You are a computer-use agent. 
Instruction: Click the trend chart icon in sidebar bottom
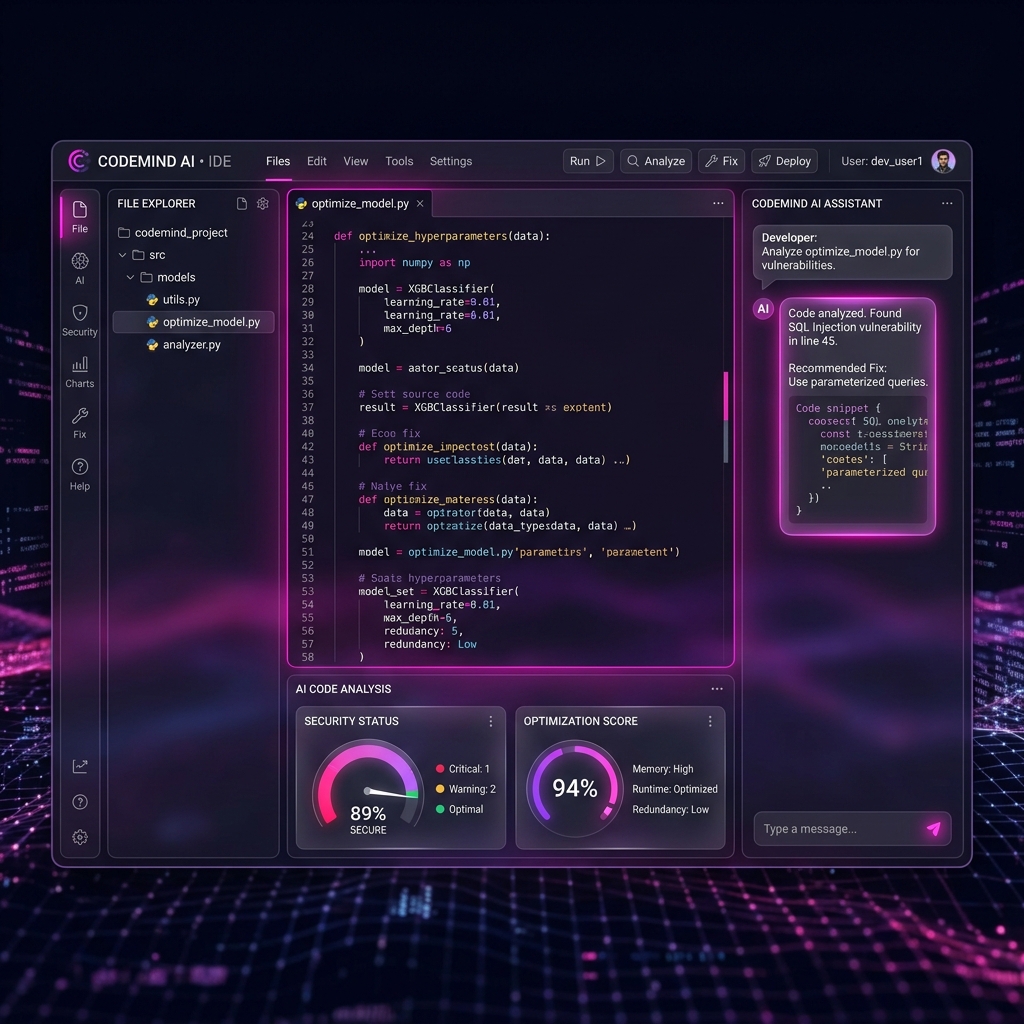click(x=80, y=766)
